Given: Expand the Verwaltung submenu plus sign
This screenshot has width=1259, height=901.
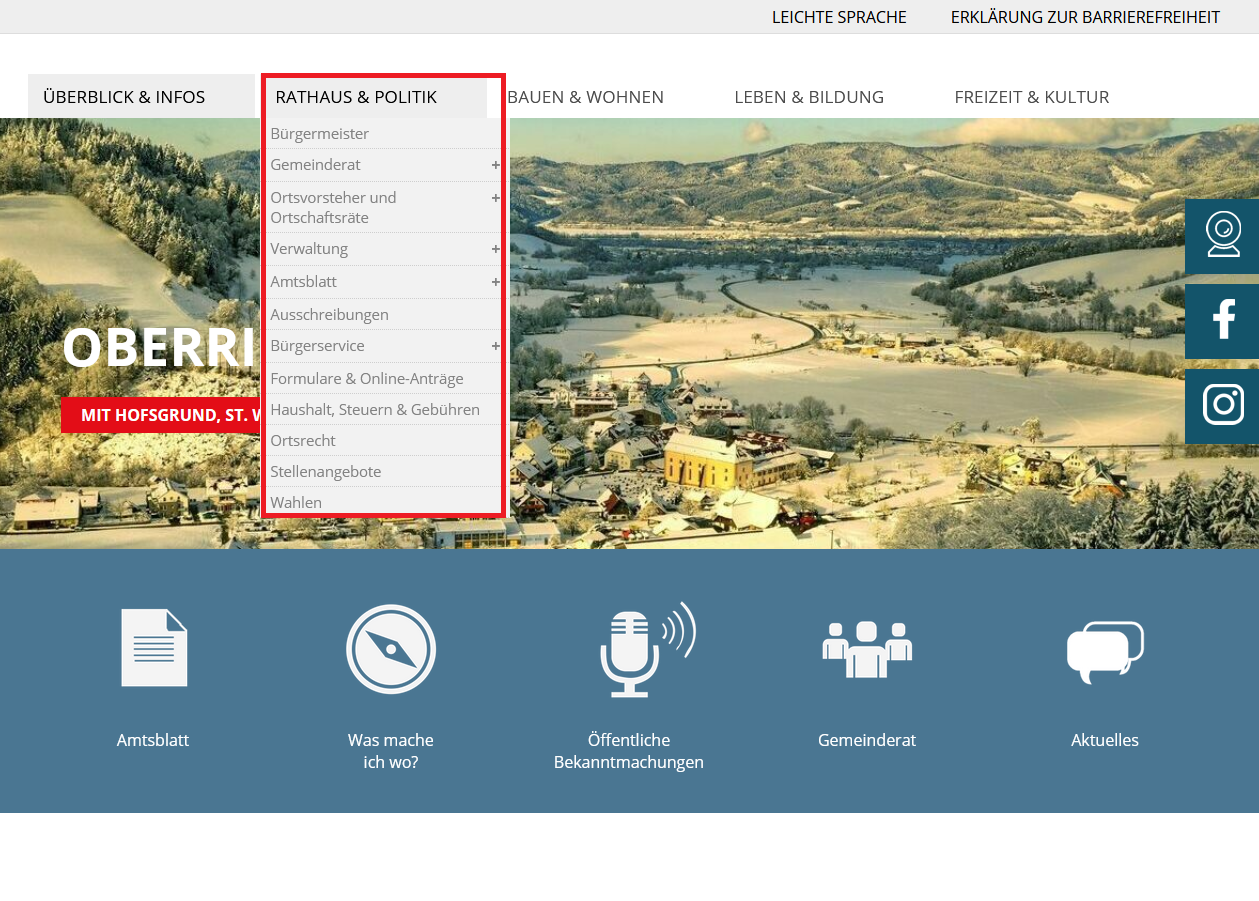Looking at the screenshot, I should 495,249.
